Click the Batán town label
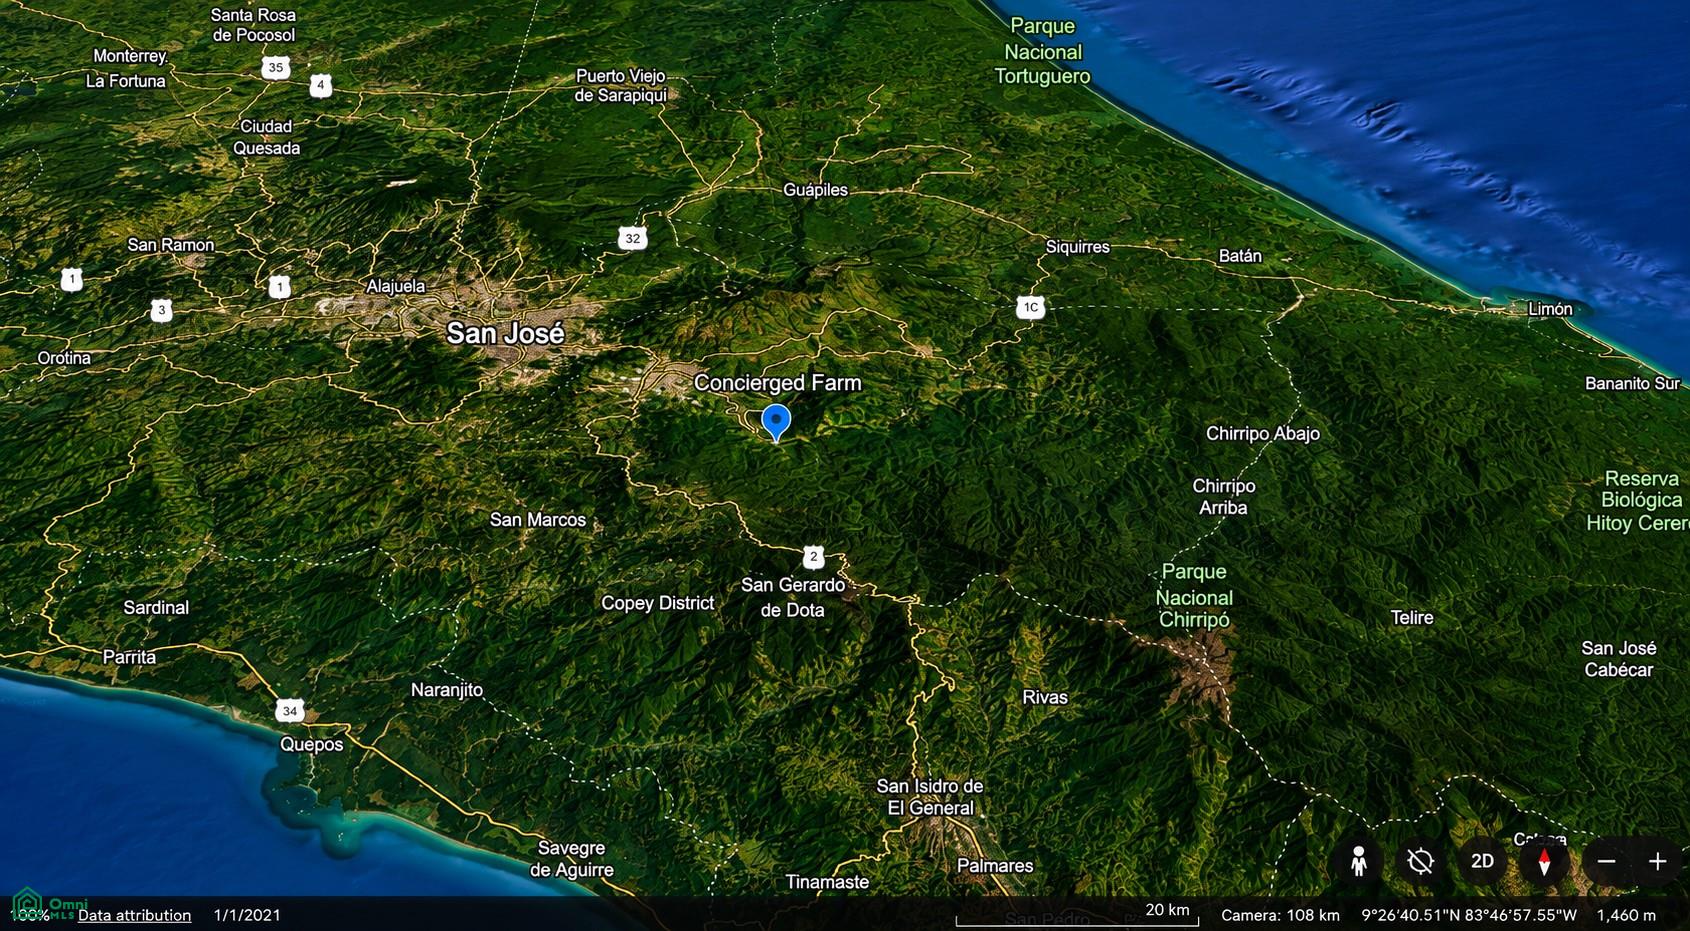The image size is (1690, 931). [1240, 256]
